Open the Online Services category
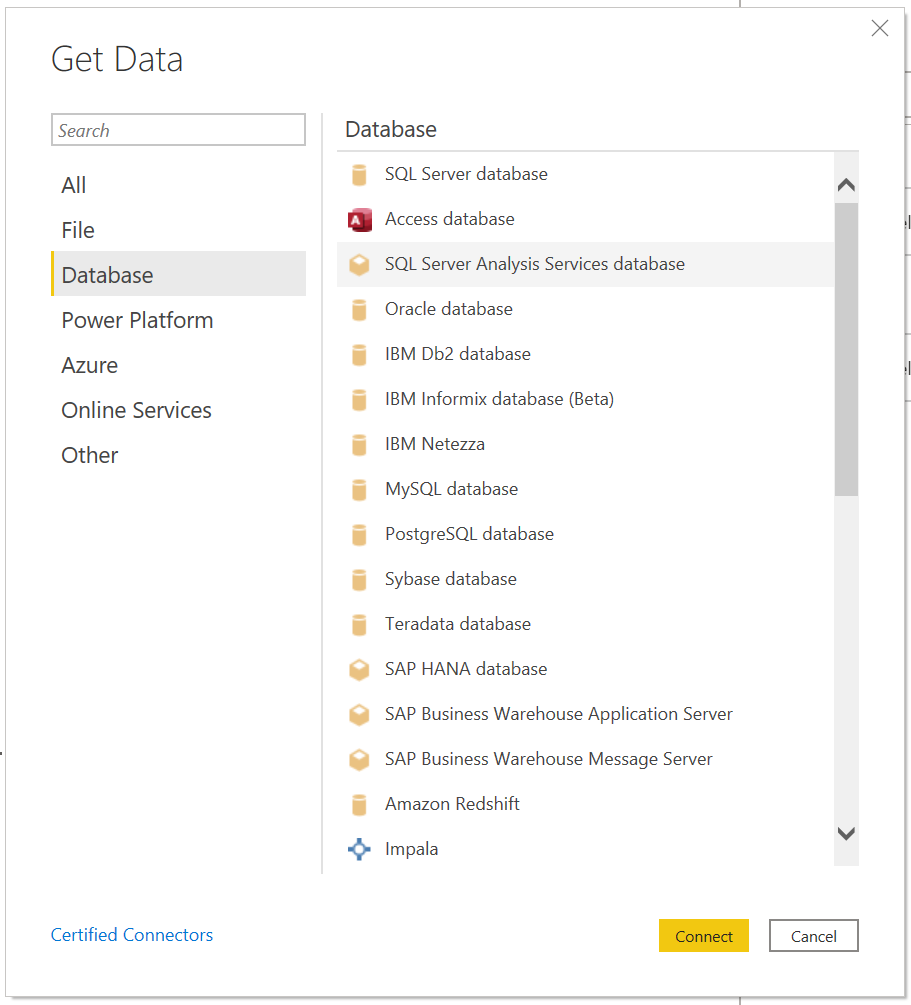Viewport: 911px width, 1005px height. pos(136,410)
